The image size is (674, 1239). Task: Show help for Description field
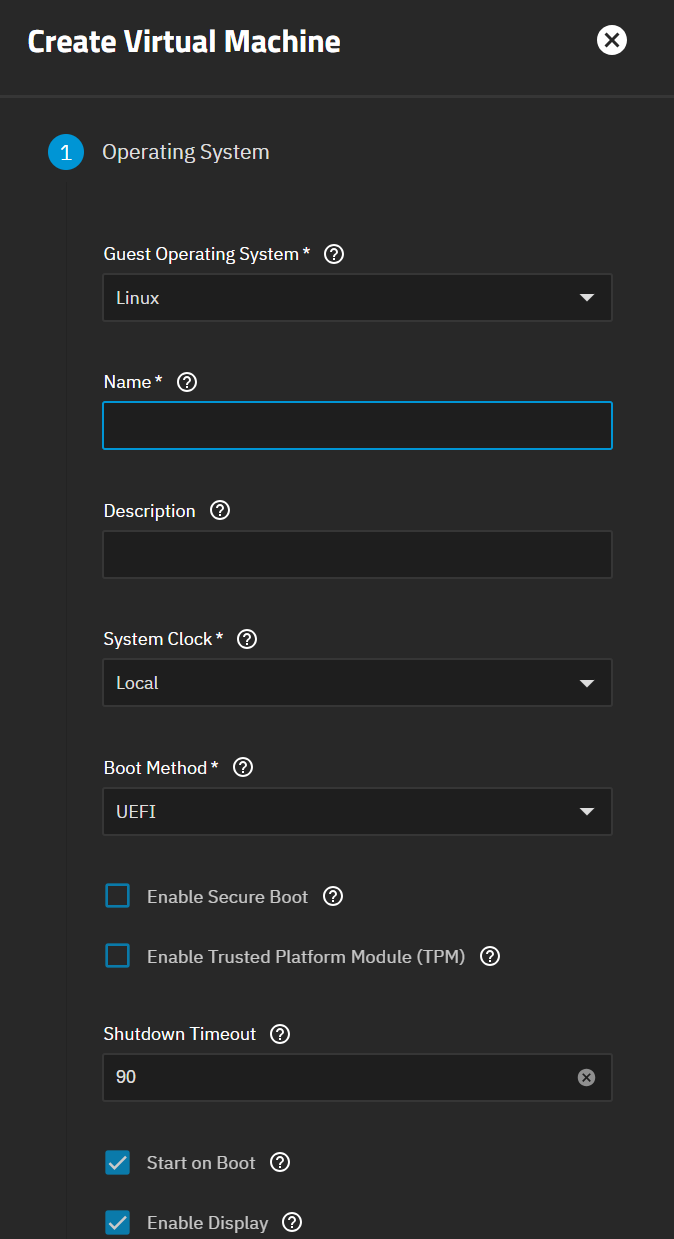(221, 510)
